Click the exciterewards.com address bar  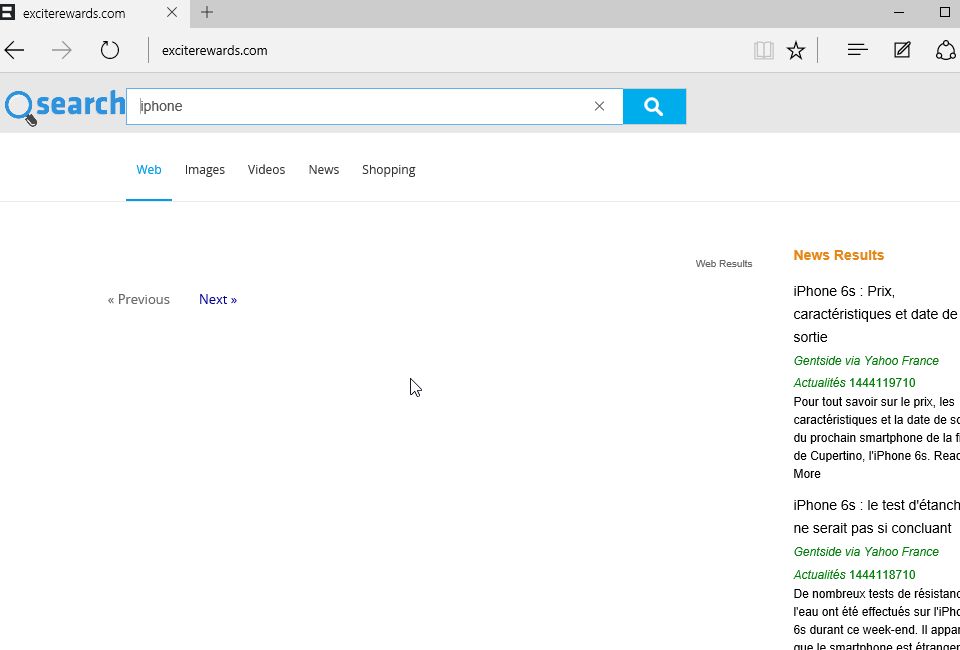click(214, 51)
